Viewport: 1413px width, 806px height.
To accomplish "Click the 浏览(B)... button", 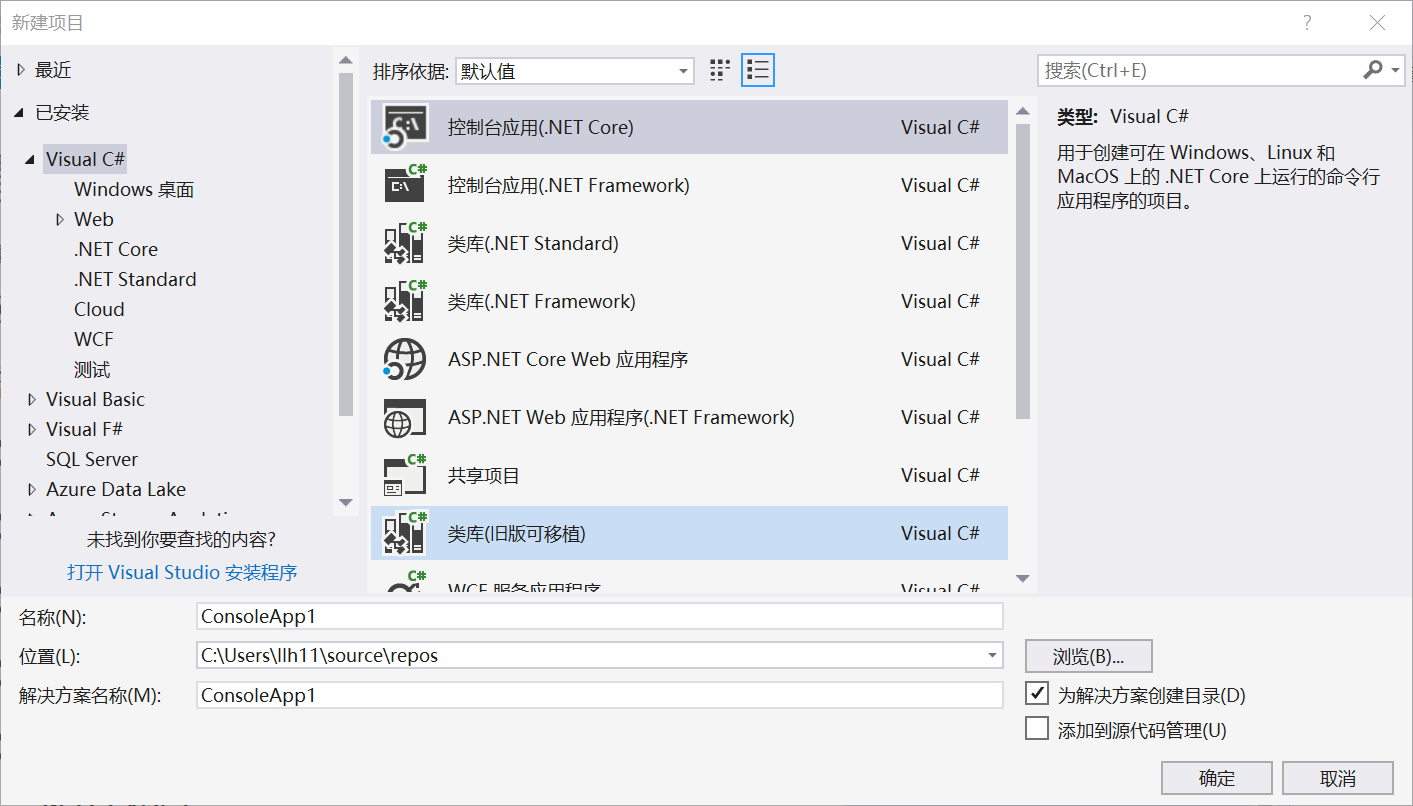I will pyautogui.click(x=1089, y=656).
